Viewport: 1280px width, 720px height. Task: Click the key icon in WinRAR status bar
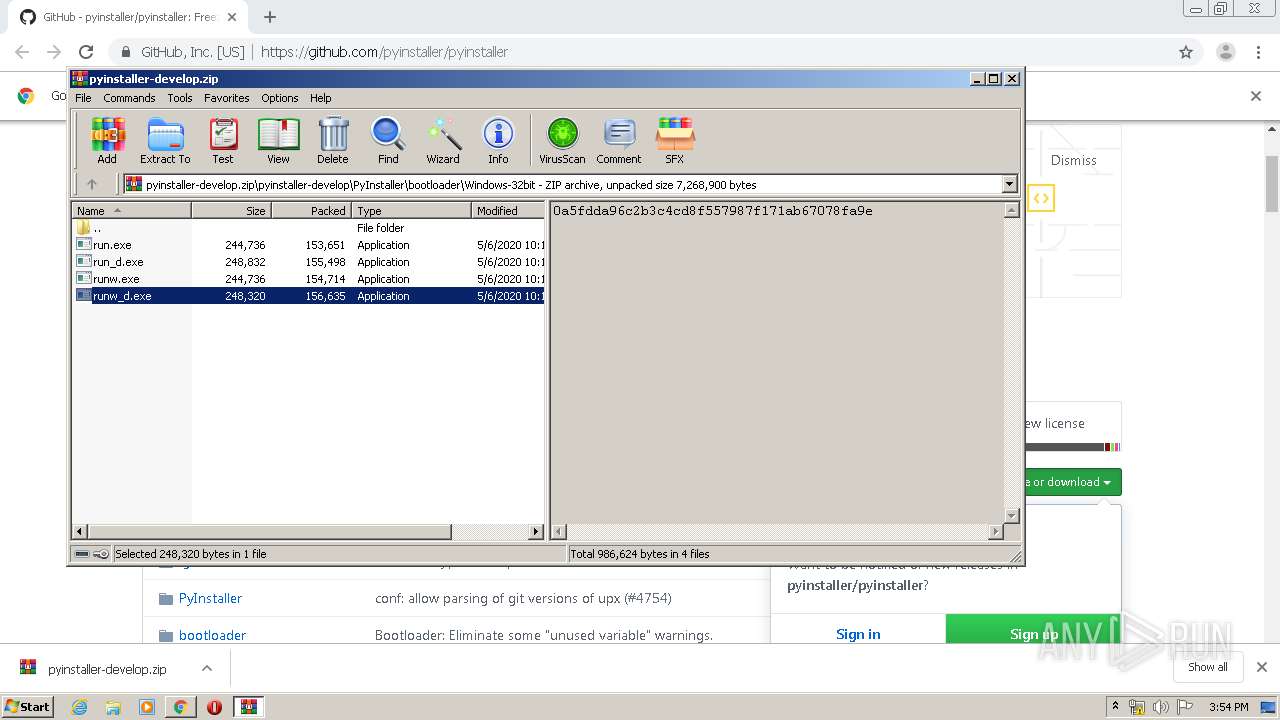click(100, 554)
